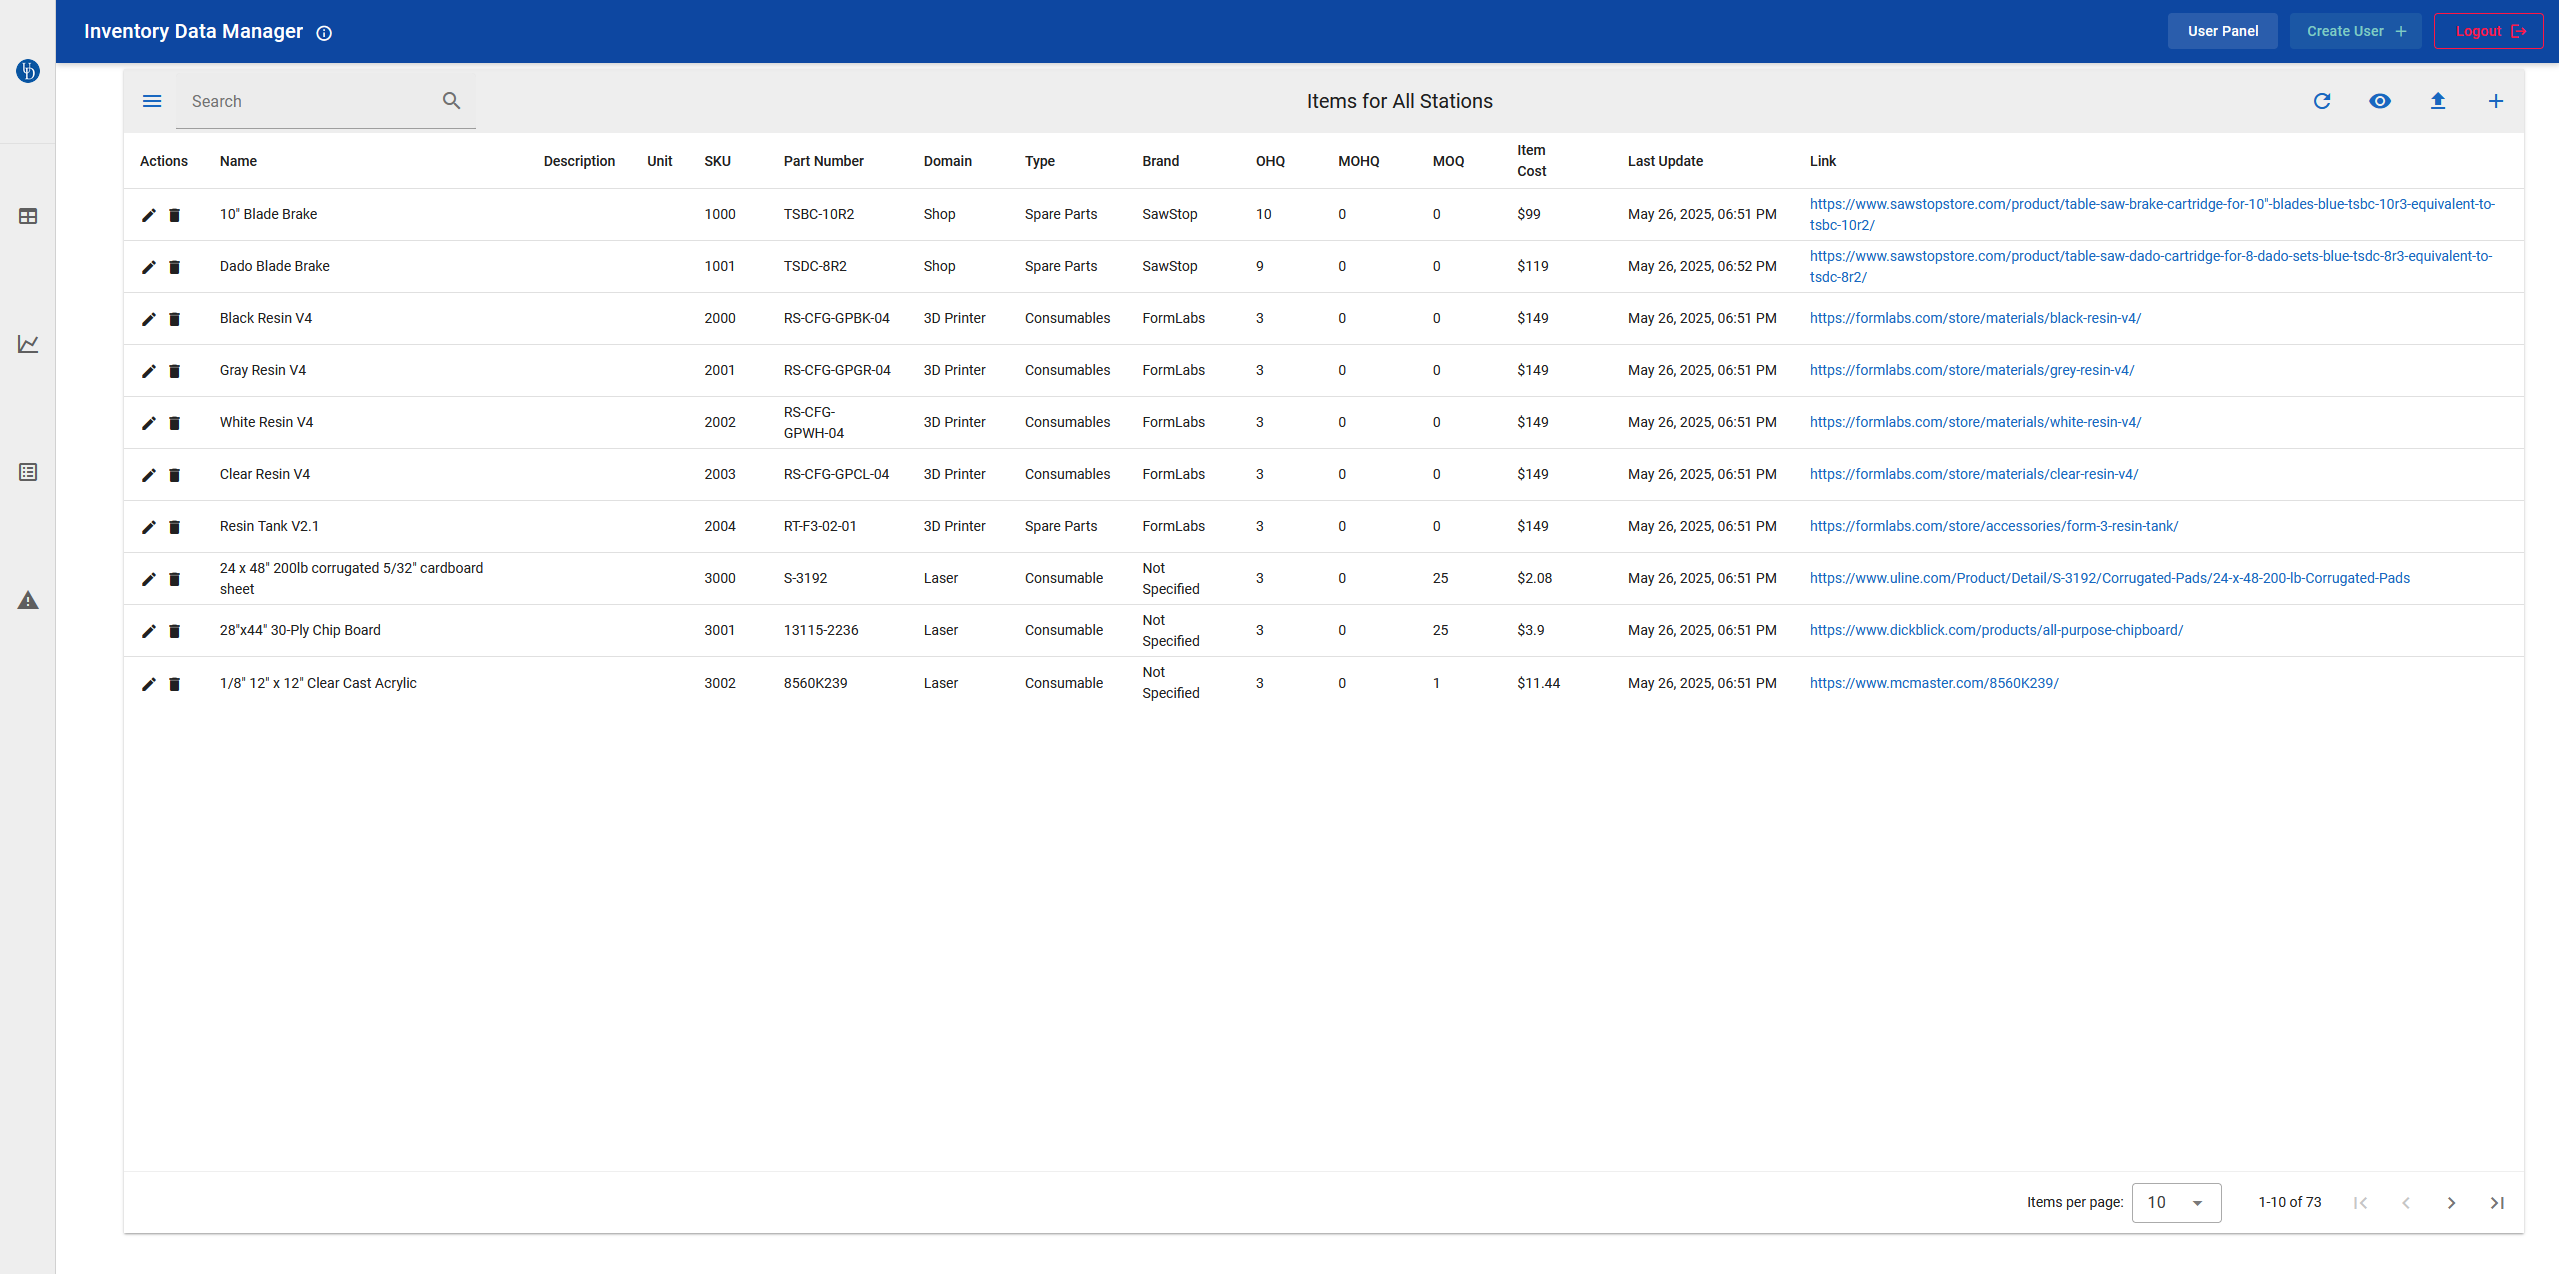2559x1274 pixels.
Task: Edit the Black Resin V4 row
Action: 149,319
